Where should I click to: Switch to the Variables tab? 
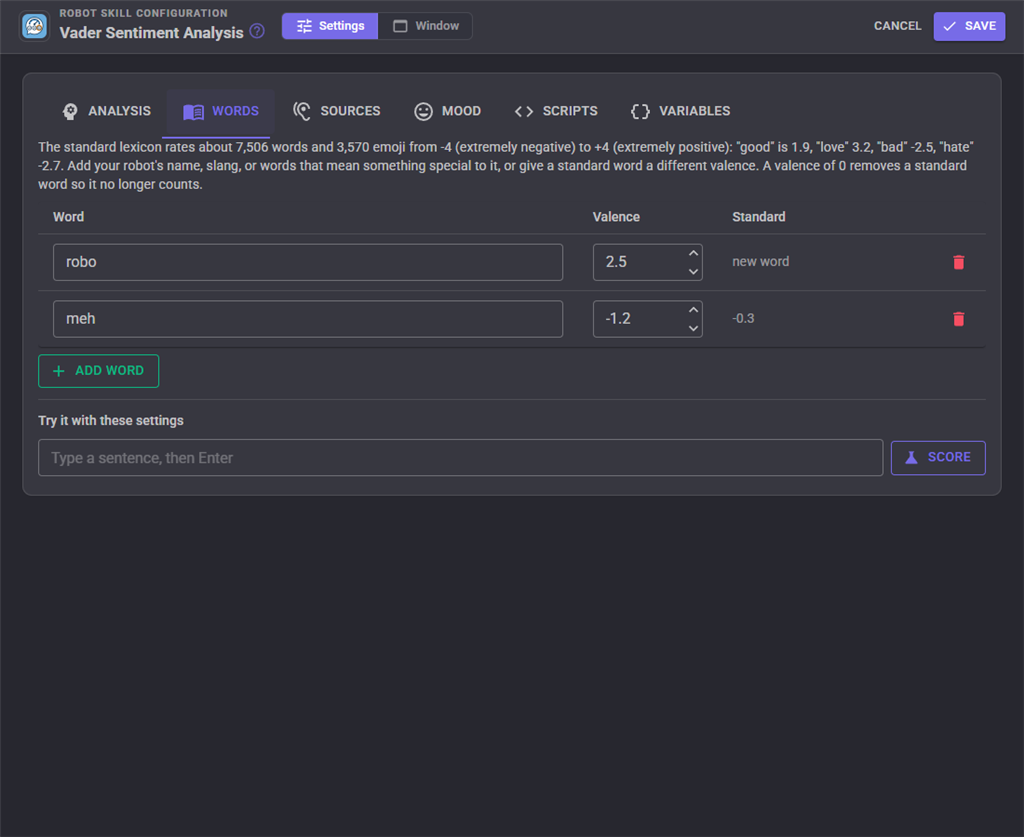[x=680, y=111]
